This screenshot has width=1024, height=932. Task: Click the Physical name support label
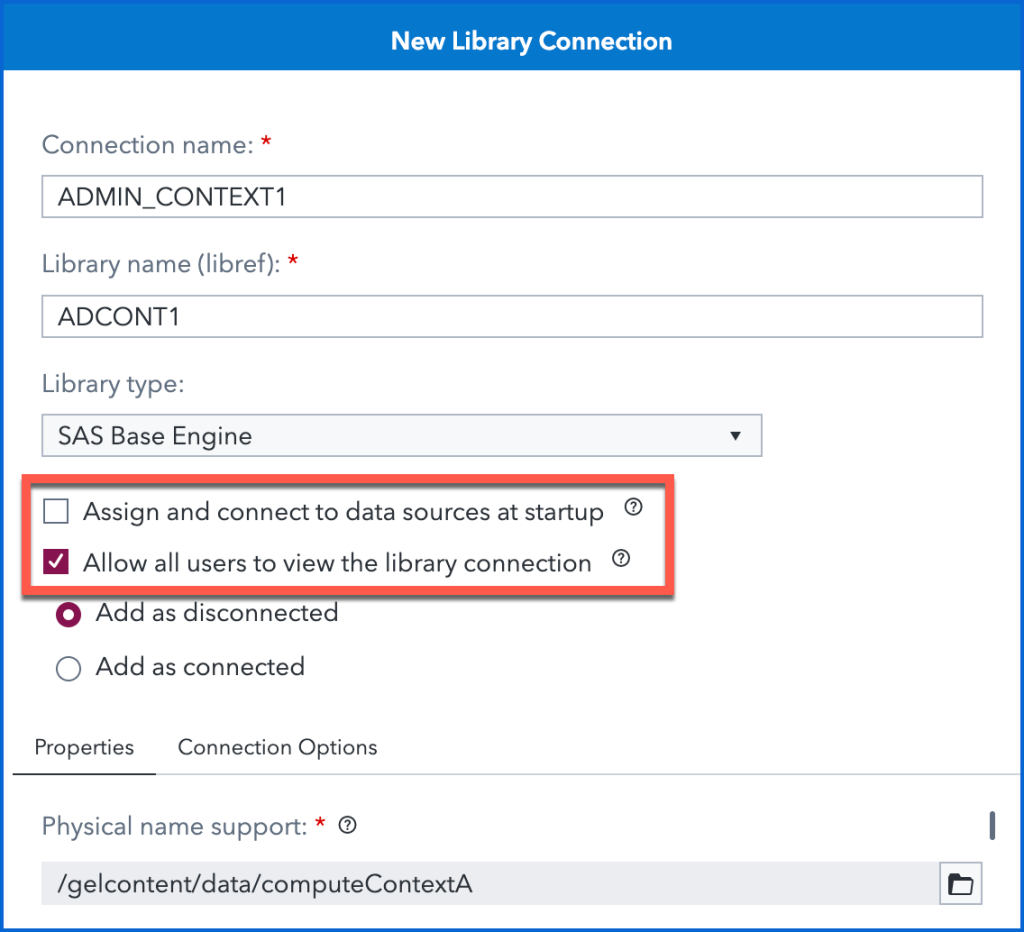(173, 826)
